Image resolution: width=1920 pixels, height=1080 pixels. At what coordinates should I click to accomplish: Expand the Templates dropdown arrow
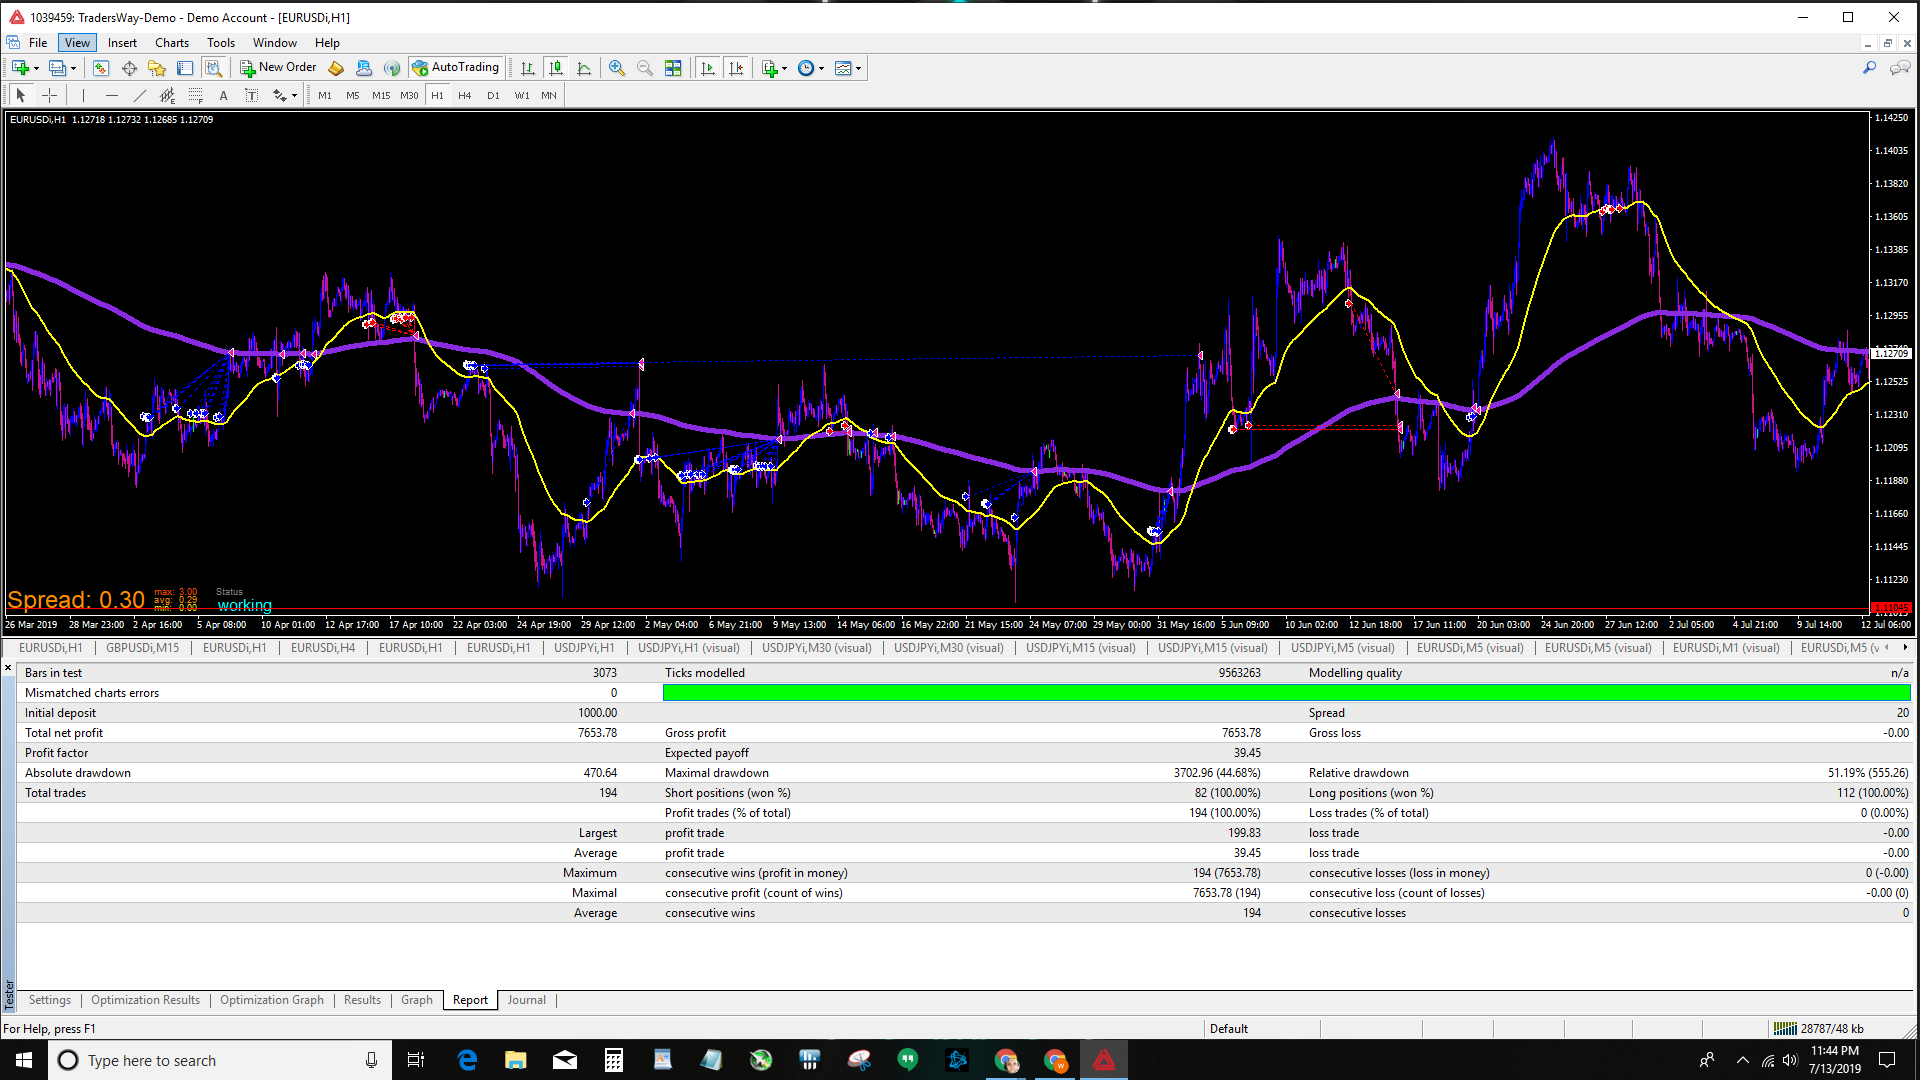coord(858,68)
